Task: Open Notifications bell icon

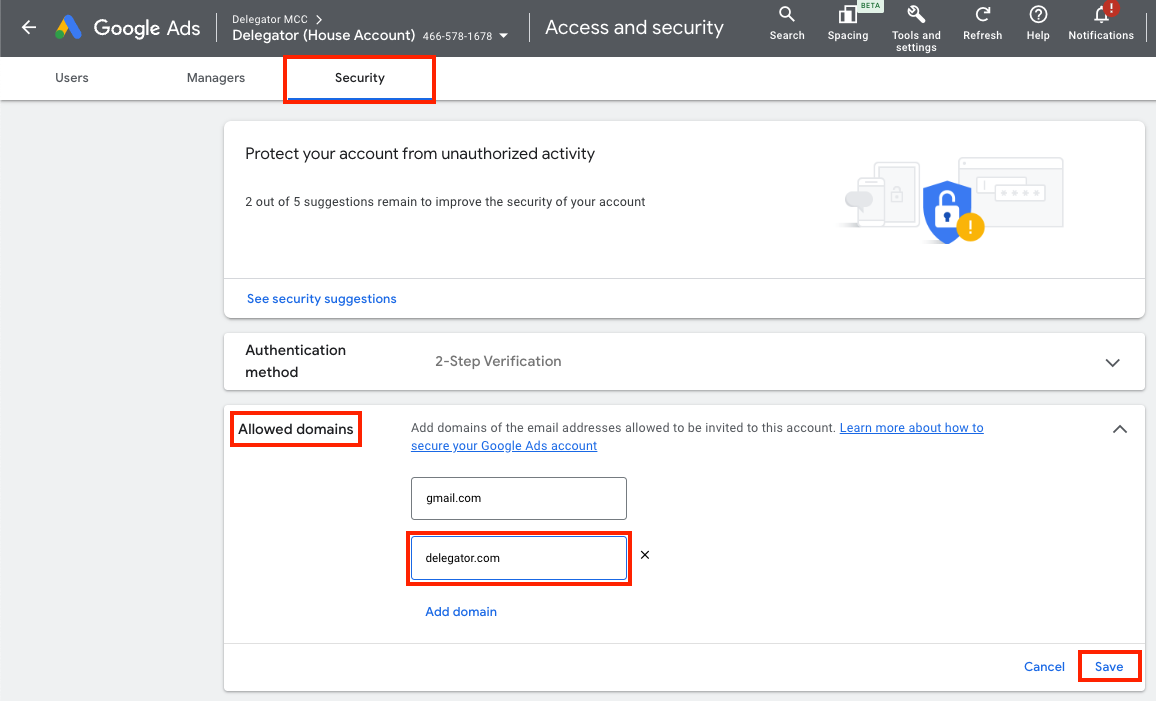Action: click(1101, 24)
